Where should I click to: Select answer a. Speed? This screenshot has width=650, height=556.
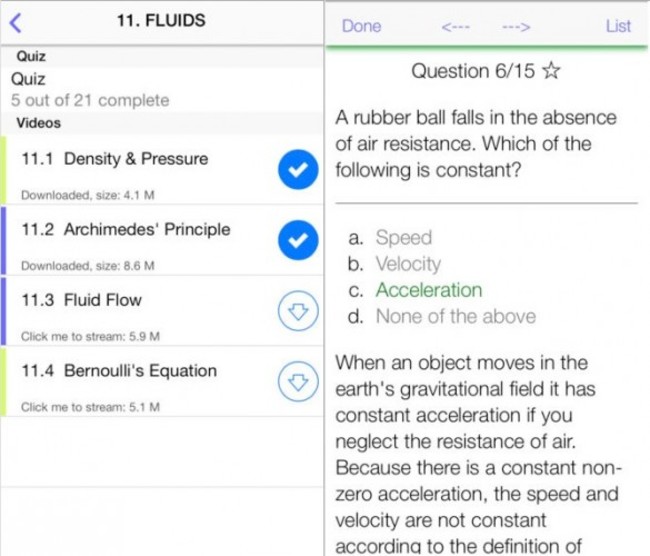coord(403,238)
